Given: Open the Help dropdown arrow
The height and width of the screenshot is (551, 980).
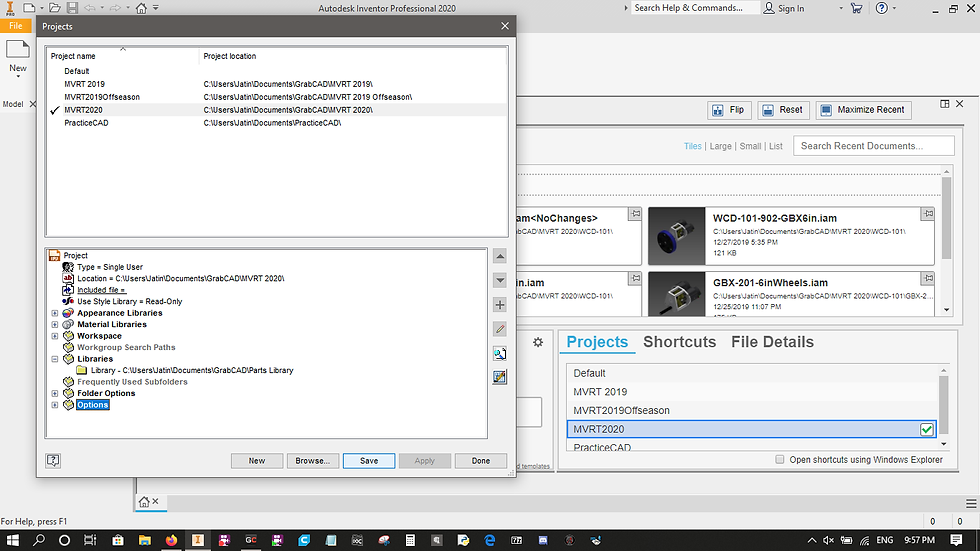Looking at the screenshot, I should pos(894,8).
